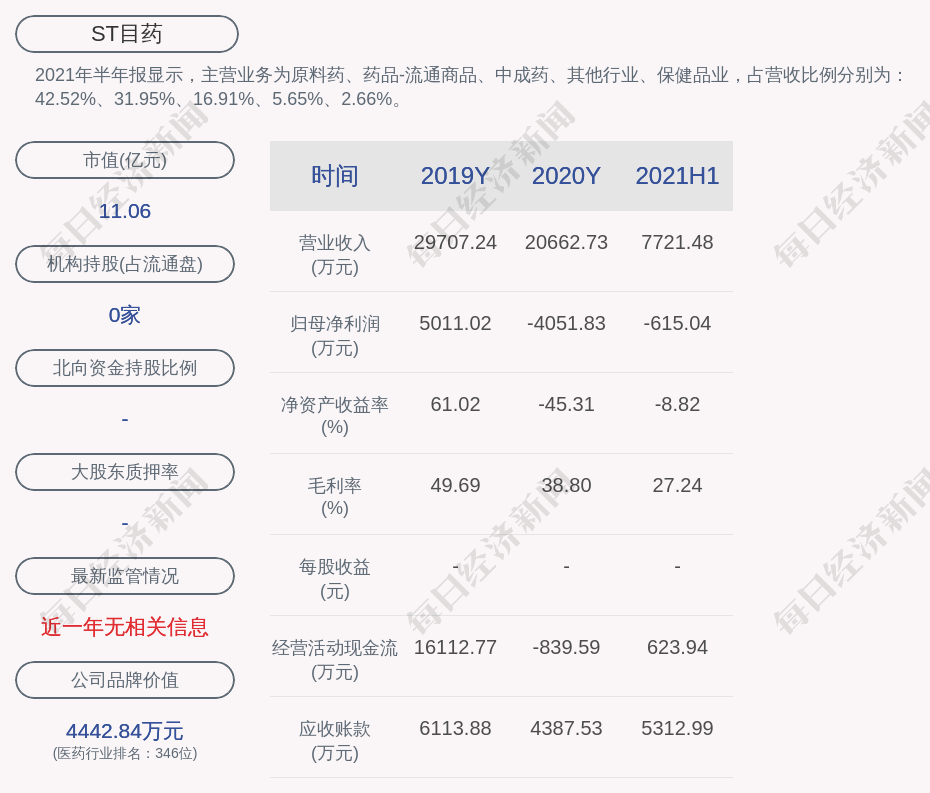Click the 净资产收益率(%) row label
Image resolution: width=930 pixels, height=793 pixels.
click(x=335, y=416)
